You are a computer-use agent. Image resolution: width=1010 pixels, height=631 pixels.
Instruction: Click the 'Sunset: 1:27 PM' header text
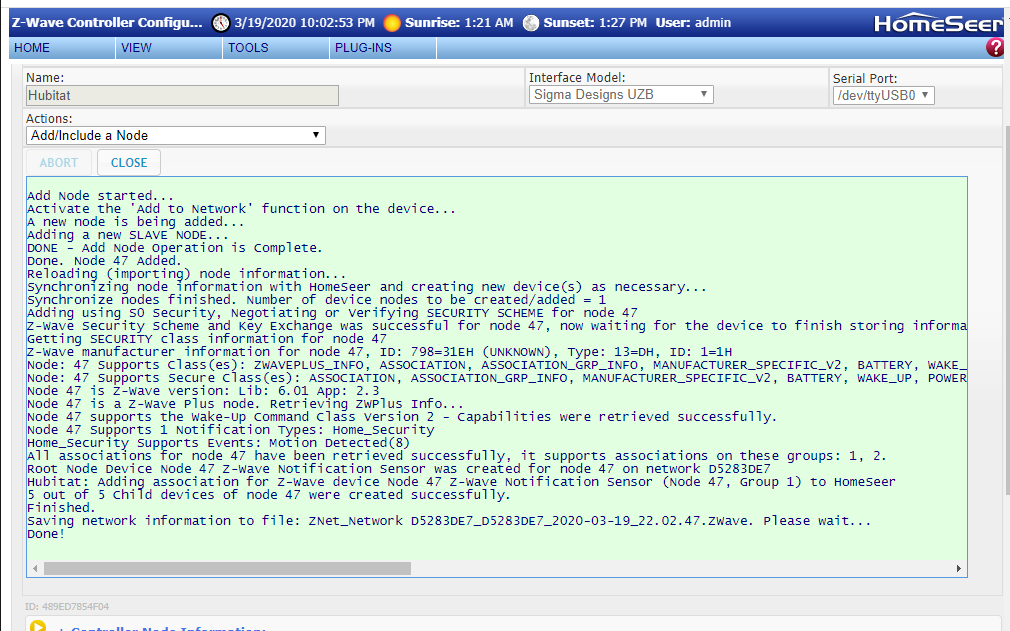(x=595, y=23)
